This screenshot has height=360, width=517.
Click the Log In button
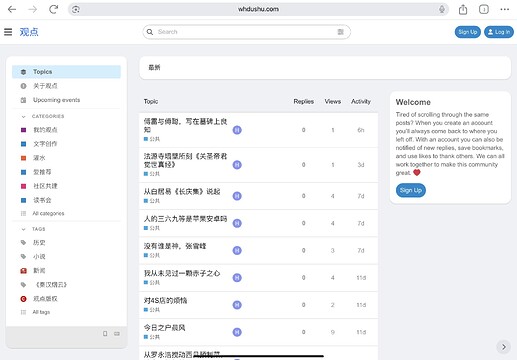coord(499,32)
